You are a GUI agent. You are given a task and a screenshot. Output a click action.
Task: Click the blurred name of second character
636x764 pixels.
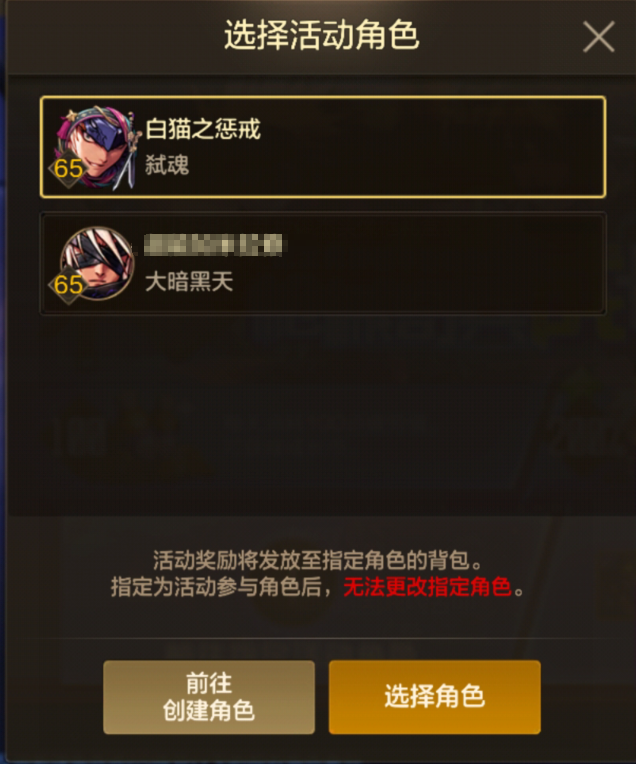click(x=213, y=245)
